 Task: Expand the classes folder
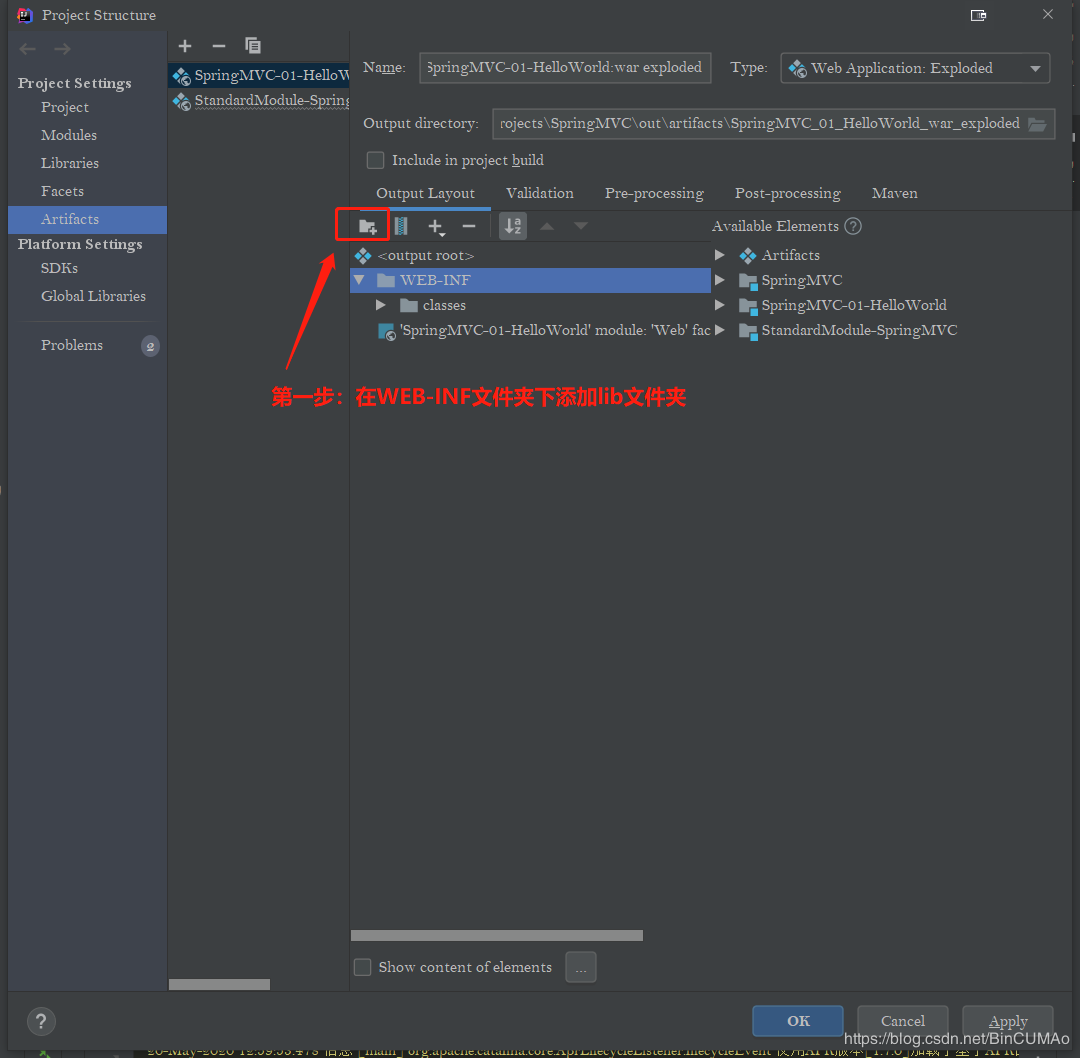pos(380,305)
